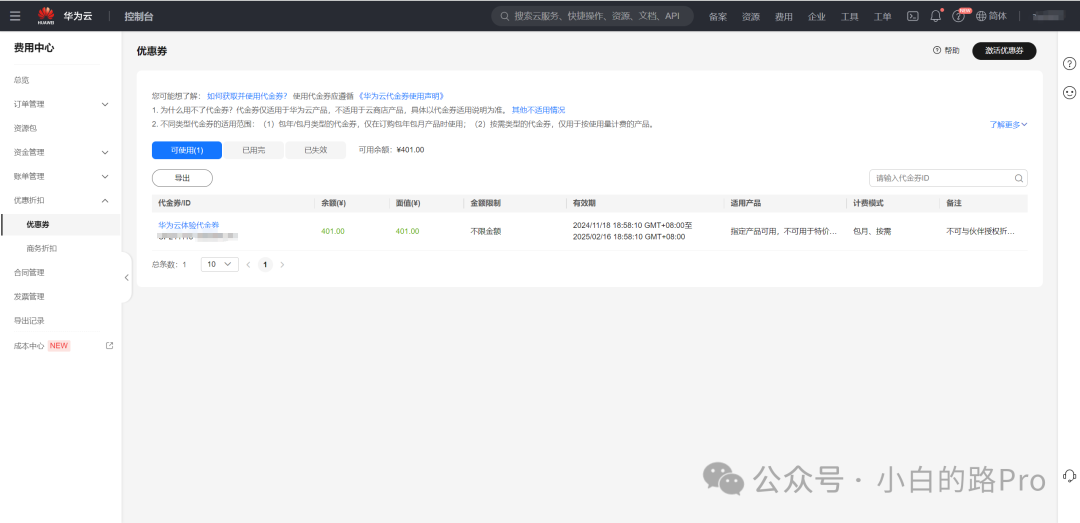This screenshot has height=523, width=1080.
Task: Switch to the 已用完 tab
Action: (253, 150)
